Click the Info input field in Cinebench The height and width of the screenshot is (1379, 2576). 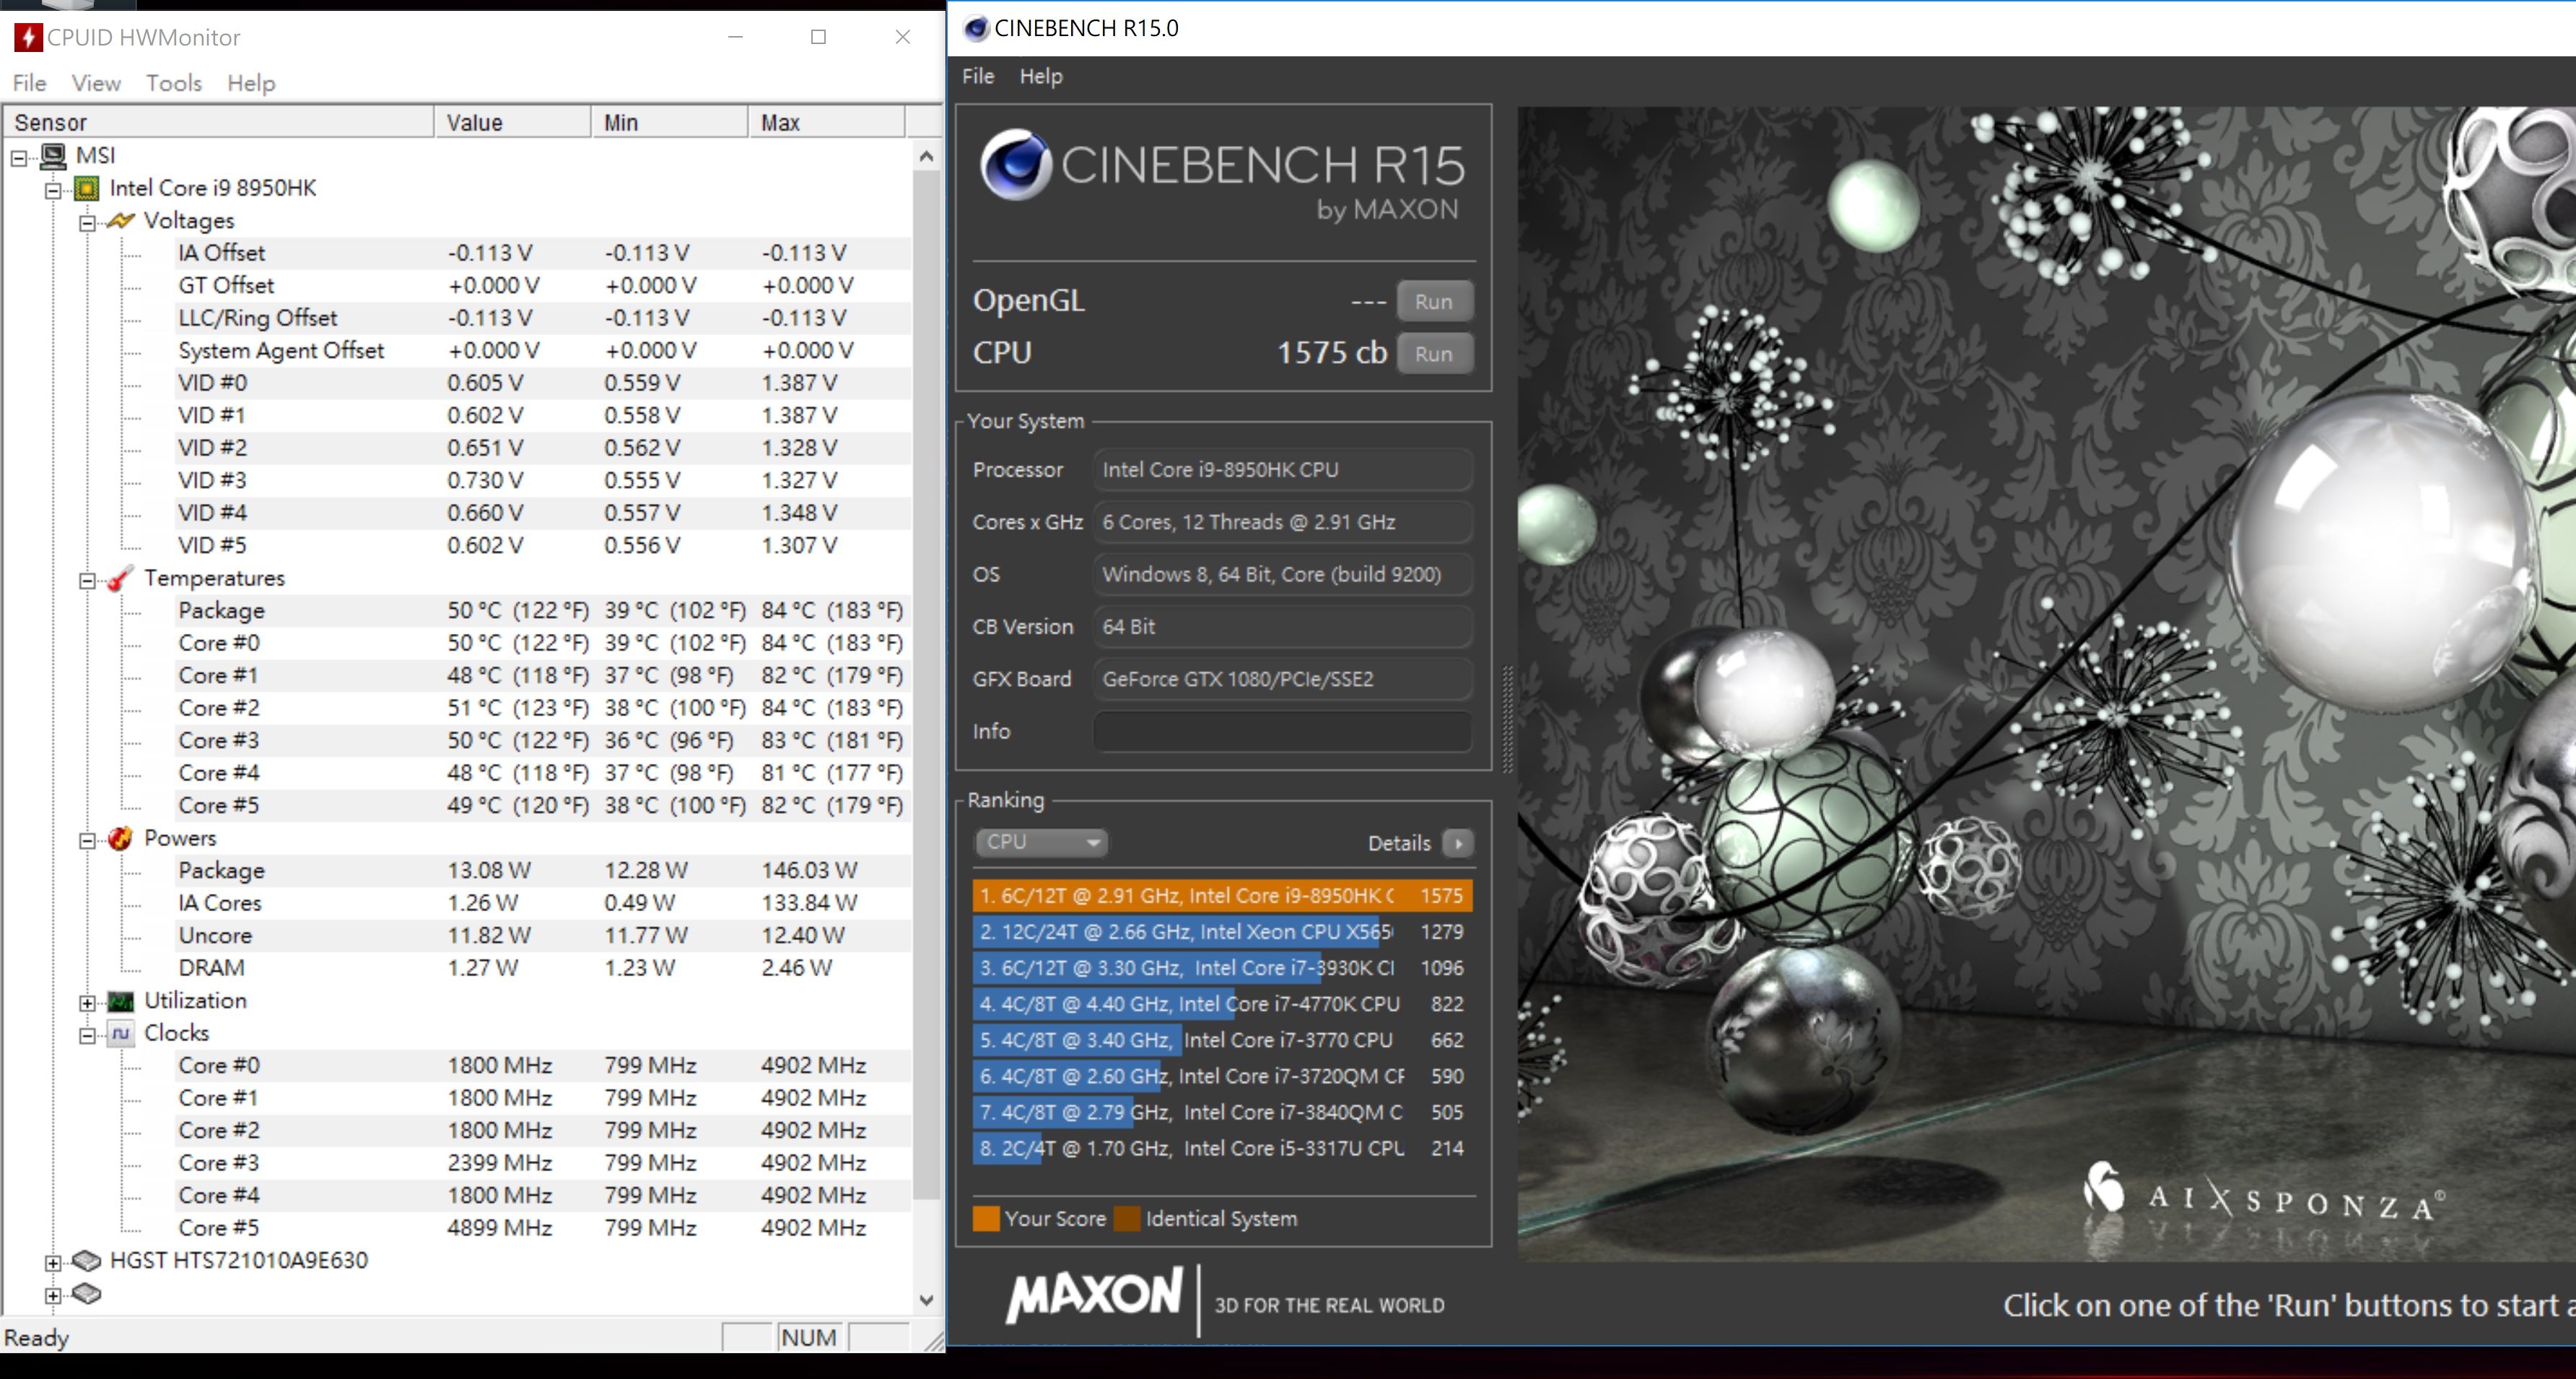point(1282,731)
